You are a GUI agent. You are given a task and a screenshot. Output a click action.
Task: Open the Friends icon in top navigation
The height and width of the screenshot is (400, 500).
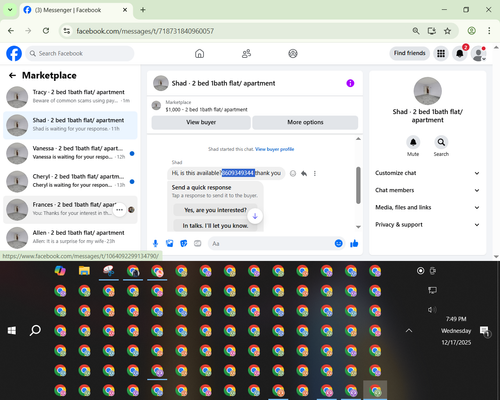click(x=246, y=53)
